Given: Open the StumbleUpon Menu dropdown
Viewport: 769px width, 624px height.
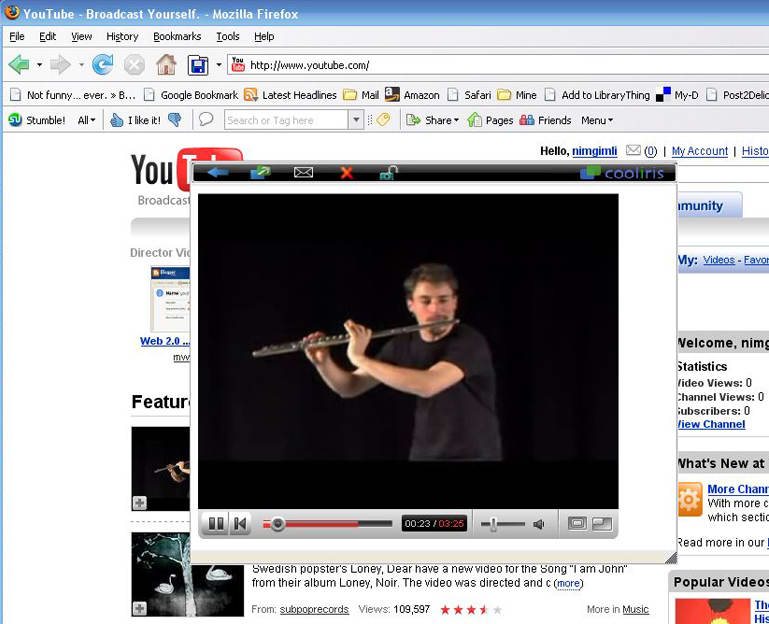Looking at the screenshot, I should click(597, 120).
